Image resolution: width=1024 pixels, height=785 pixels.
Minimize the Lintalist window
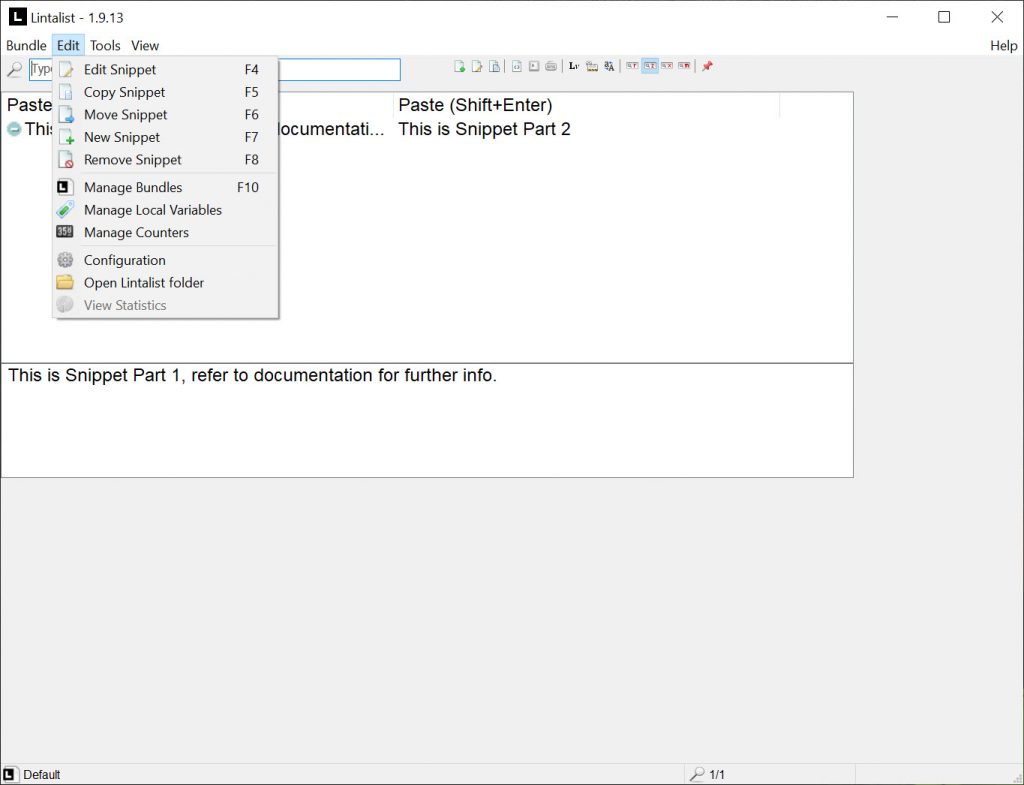point(893,17)
